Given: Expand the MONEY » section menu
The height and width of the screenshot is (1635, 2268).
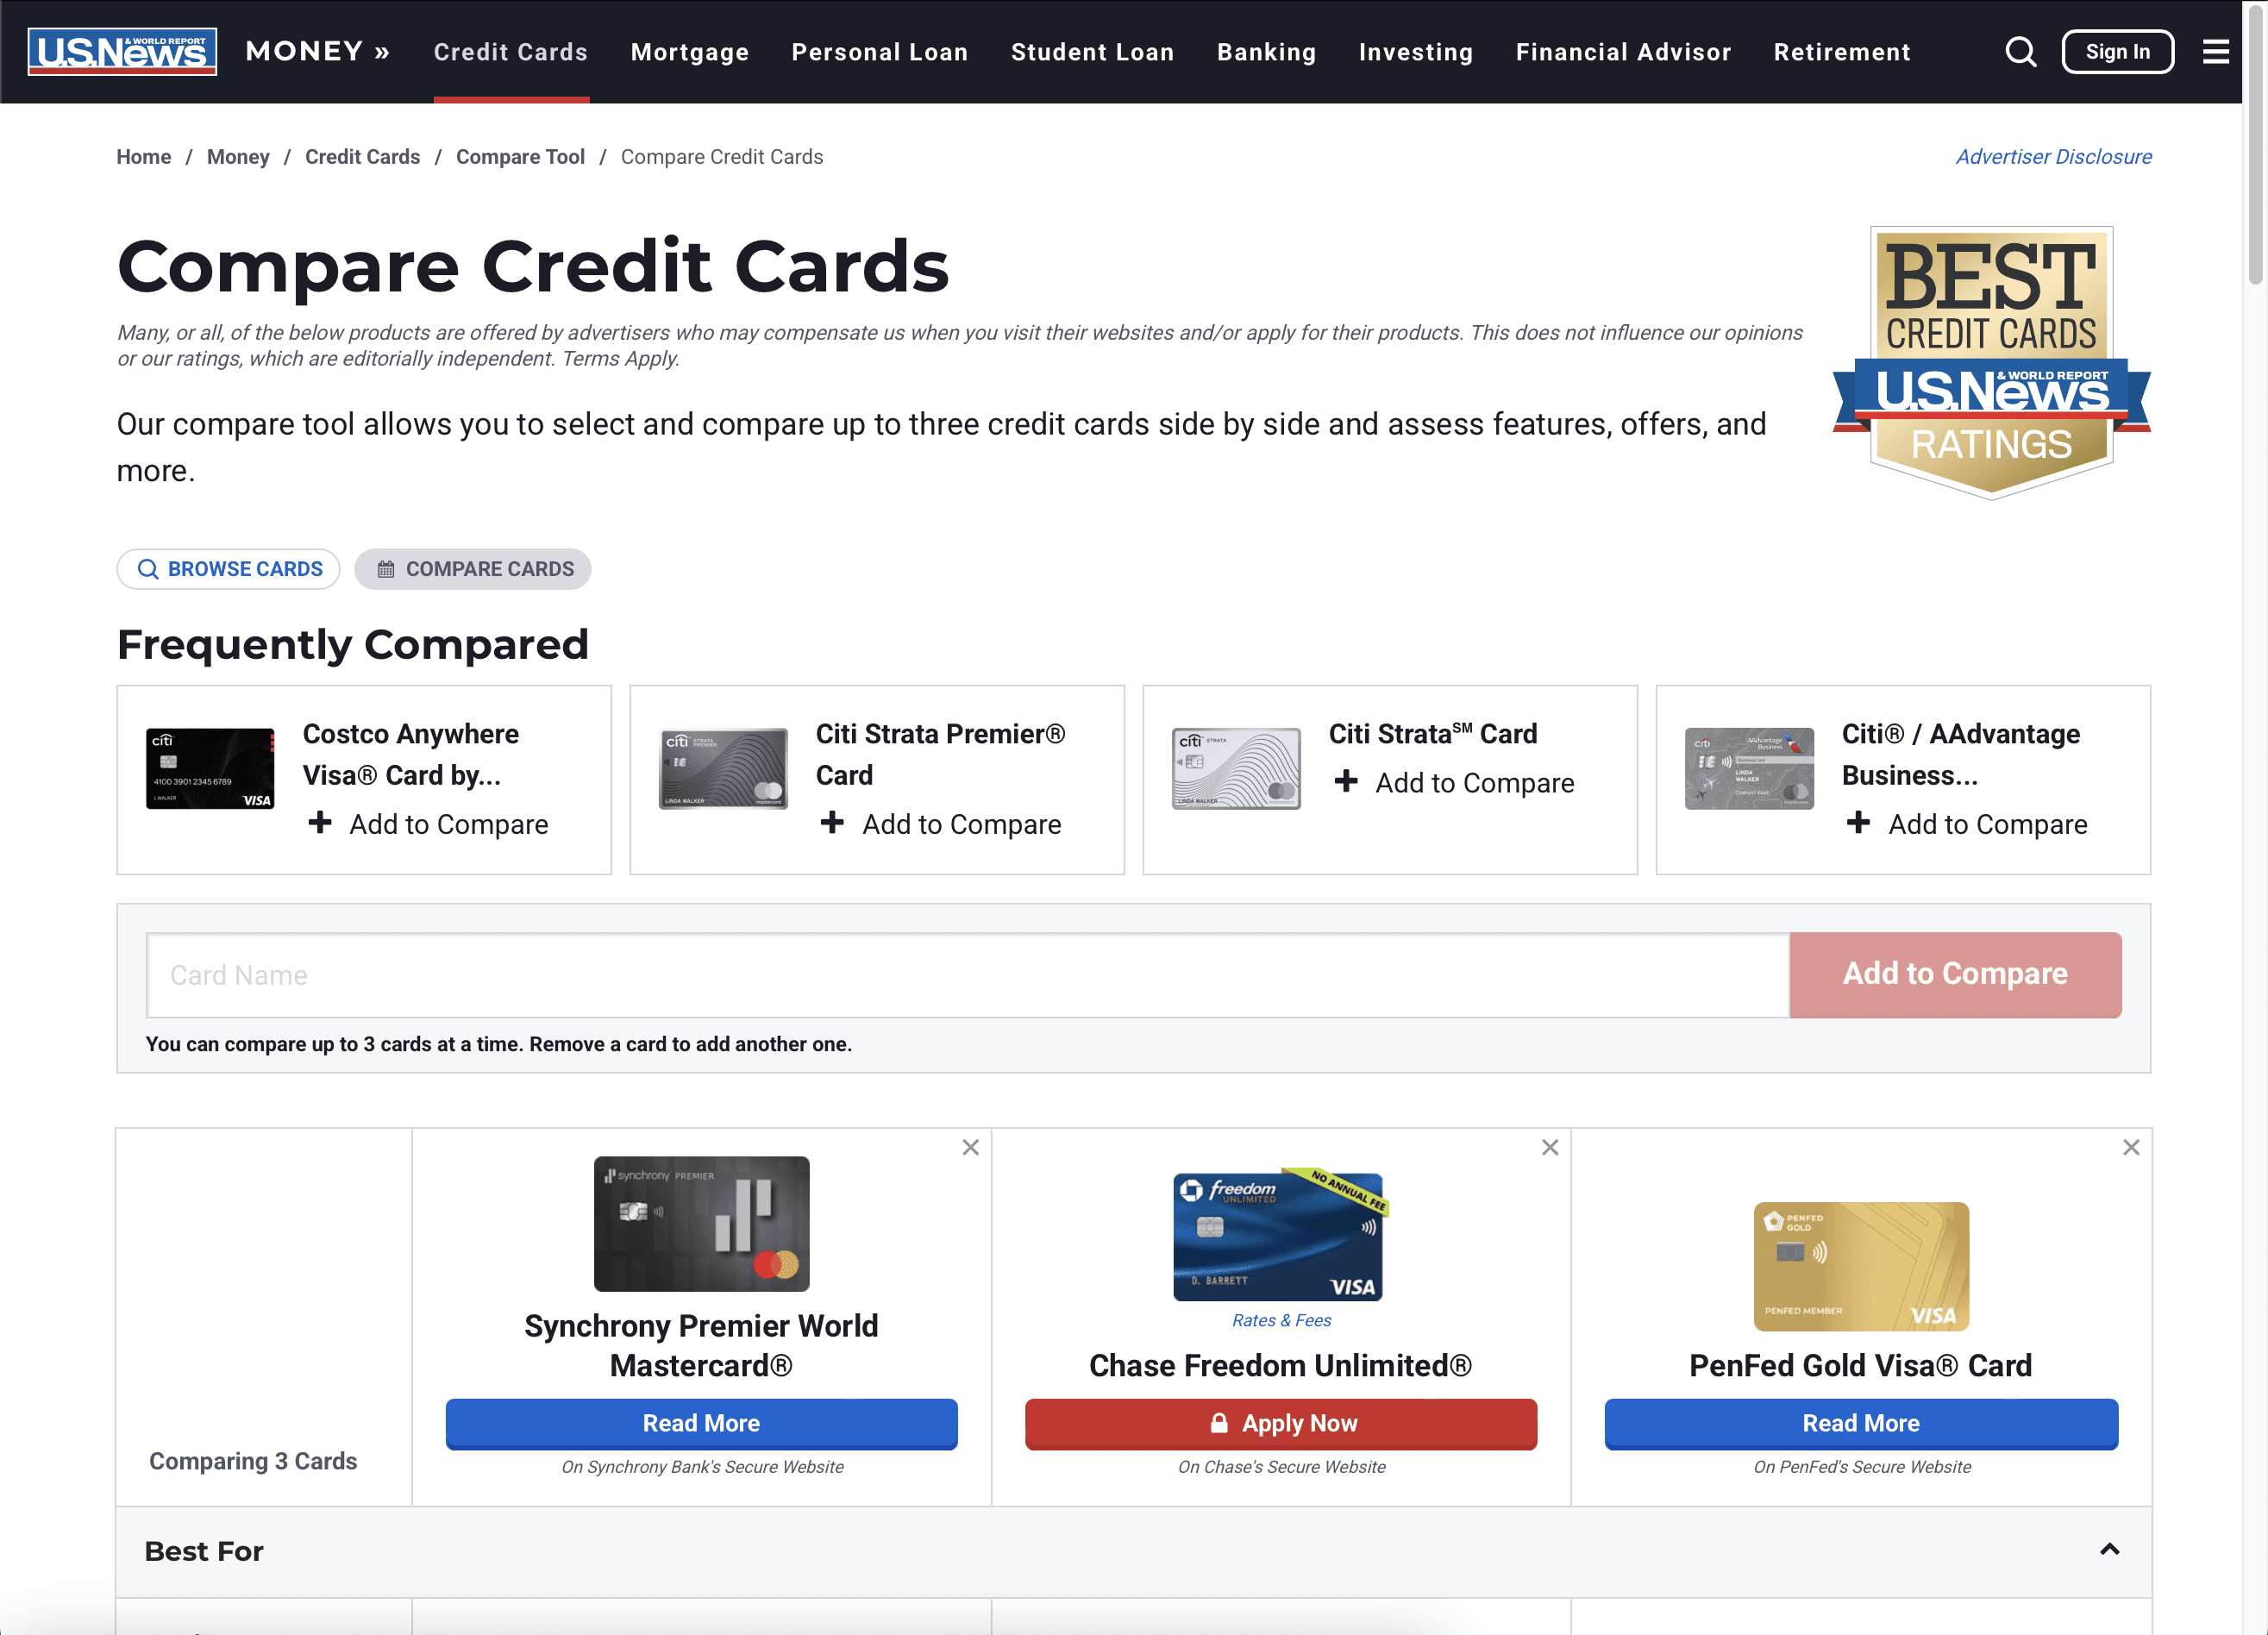Looking at the screenshot, I should click(317, 52).
